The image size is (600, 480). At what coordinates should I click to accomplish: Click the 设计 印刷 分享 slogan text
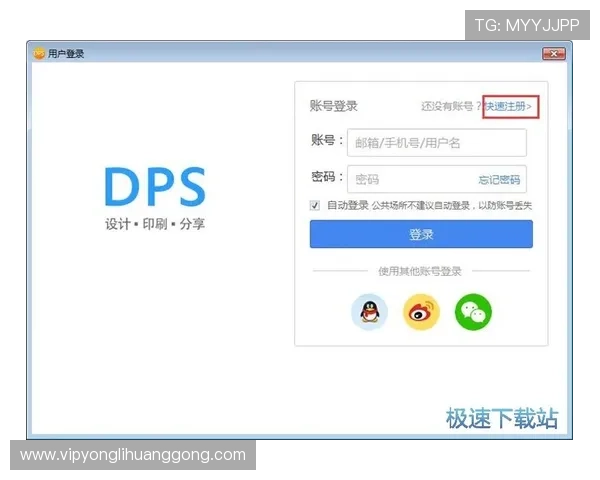coord(155,224)
